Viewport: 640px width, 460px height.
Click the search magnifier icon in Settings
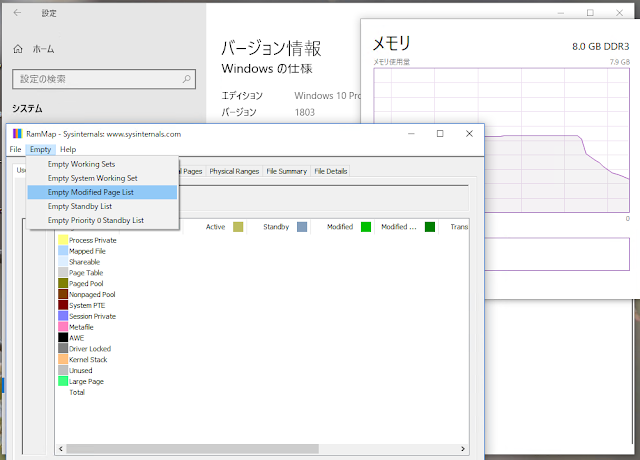coord(187,79)
